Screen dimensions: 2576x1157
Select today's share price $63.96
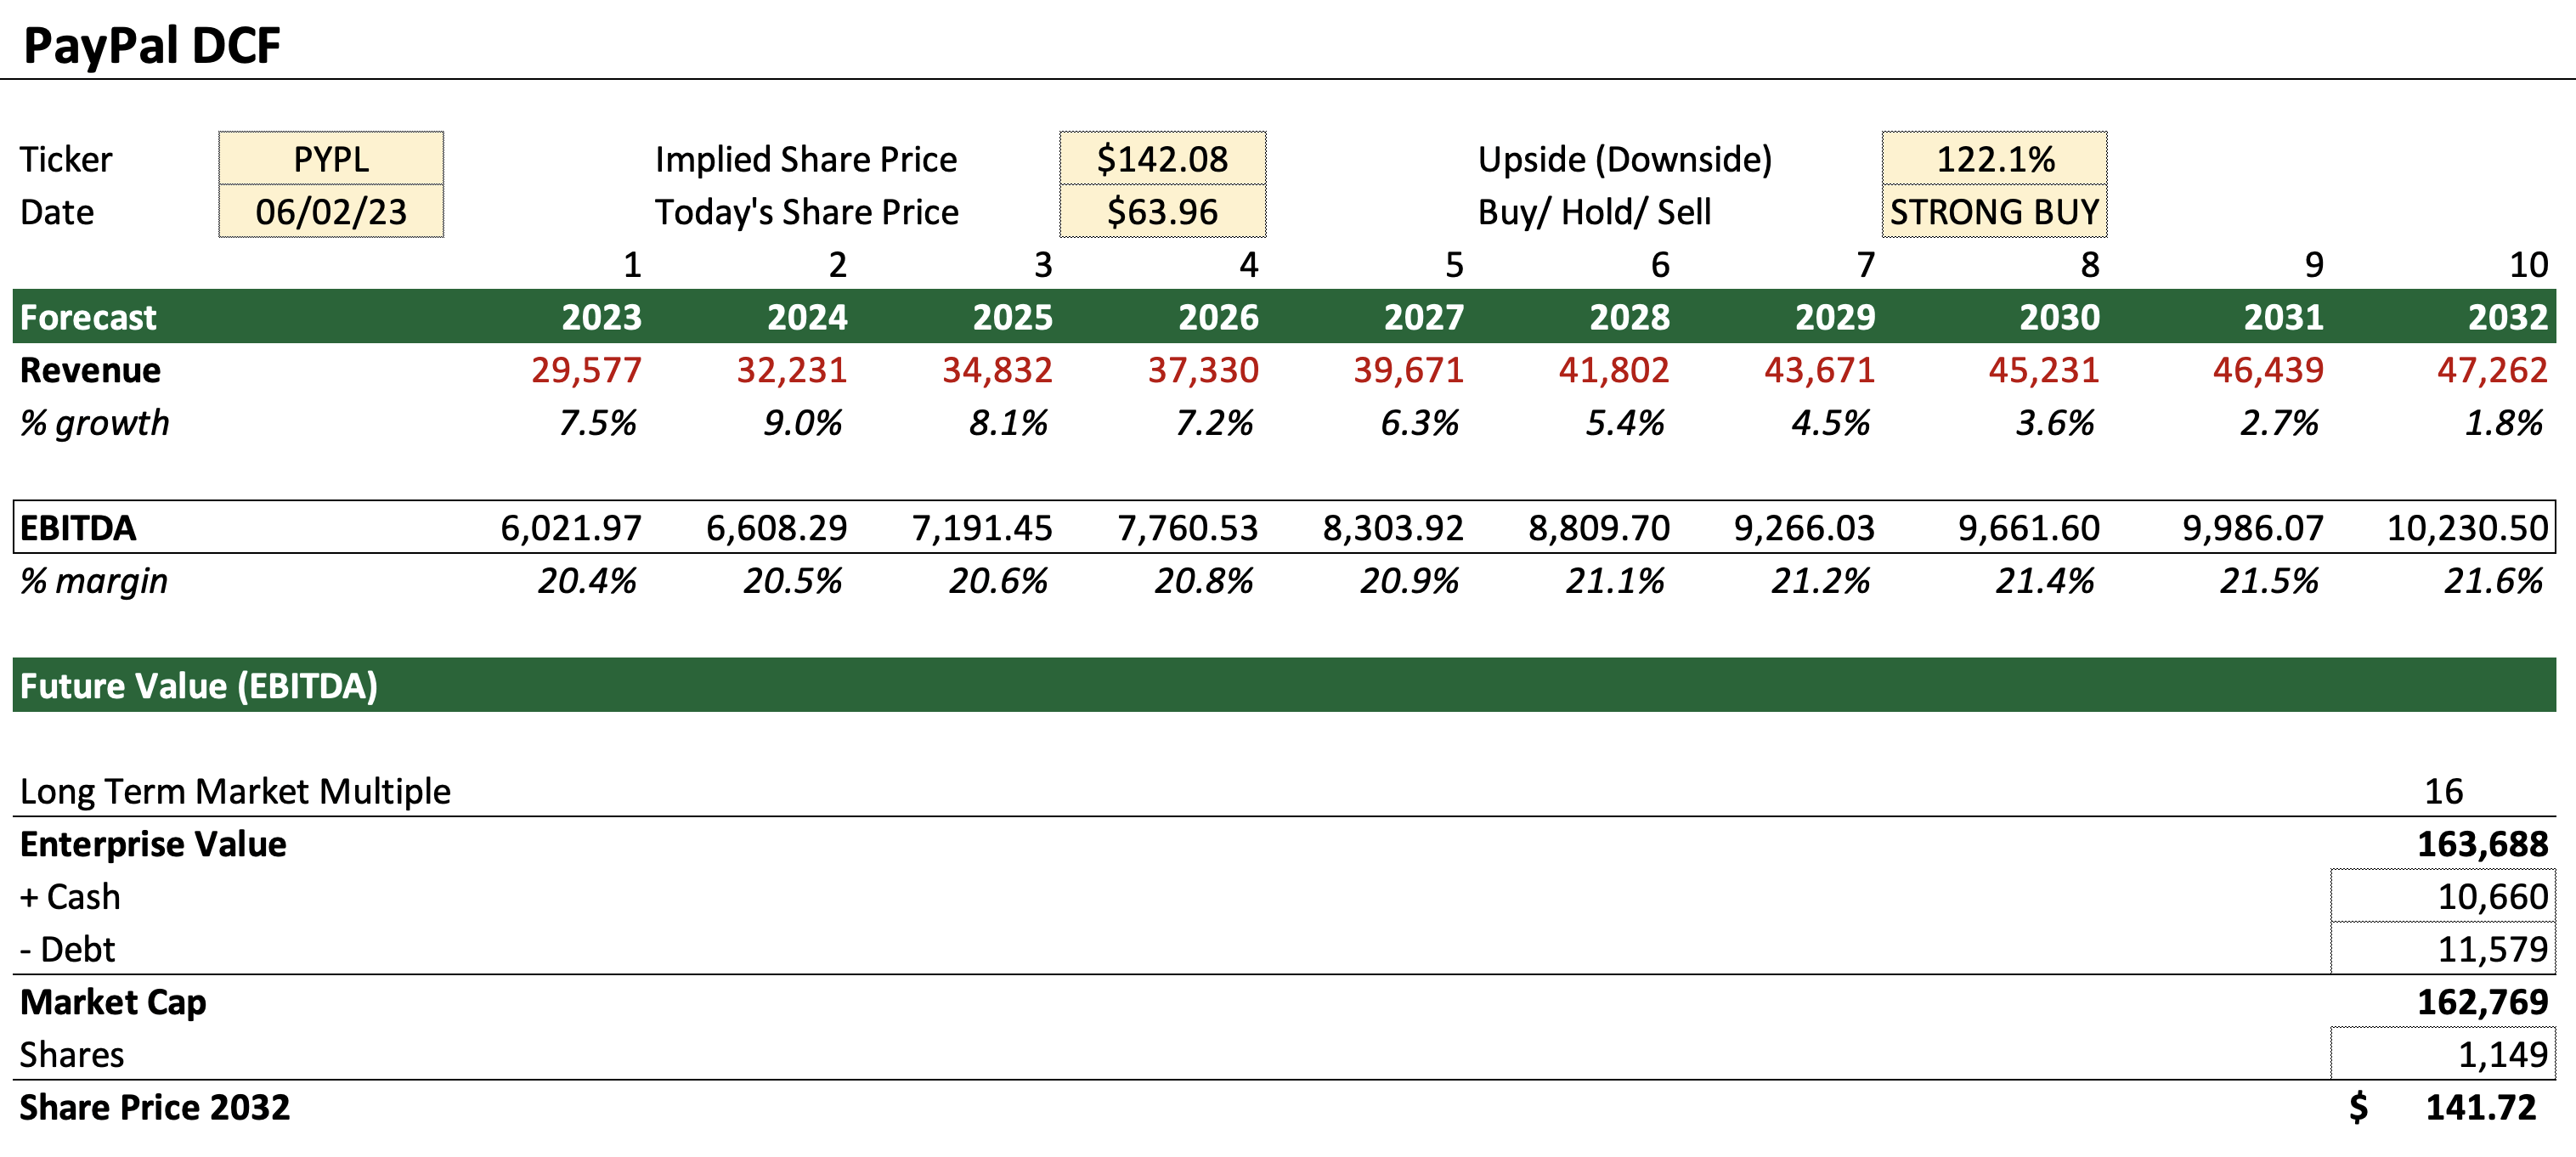pyautogui.click(x=1162, y=211)
